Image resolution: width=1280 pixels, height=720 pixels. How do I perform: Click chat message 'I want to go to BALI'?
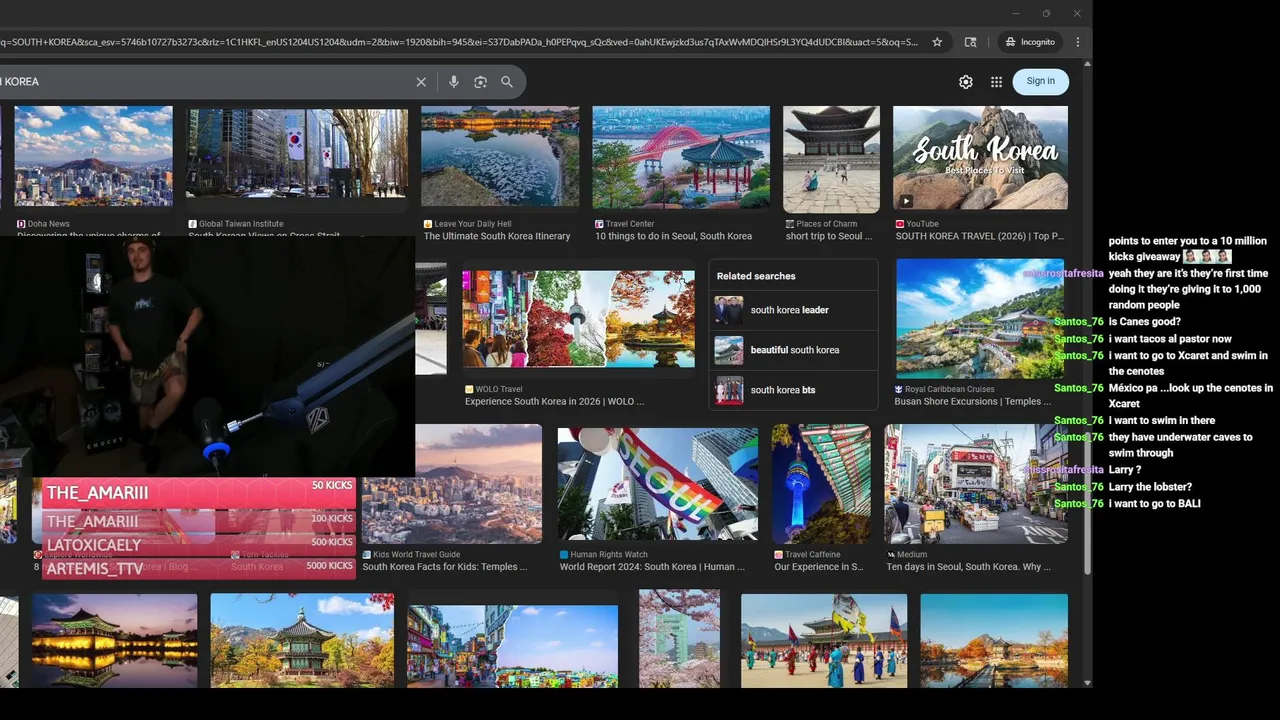coord(1154,503)
